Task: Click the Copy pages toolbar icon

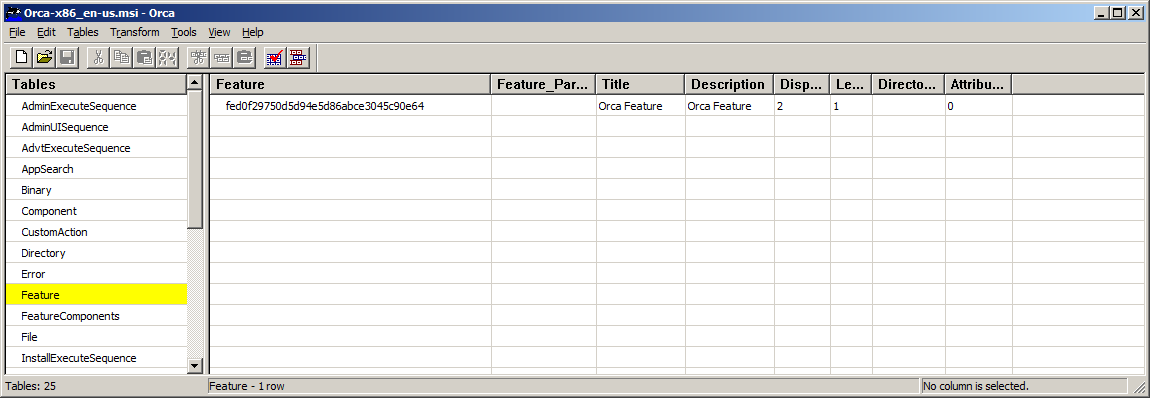Action: (x=122, y=58)
